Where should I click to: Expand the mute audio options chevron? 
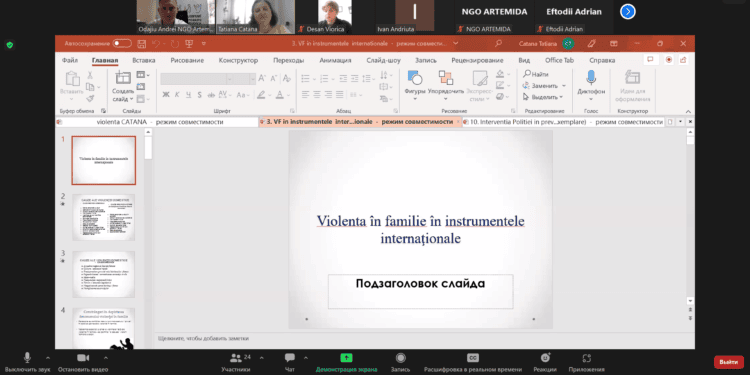(47, 357)
